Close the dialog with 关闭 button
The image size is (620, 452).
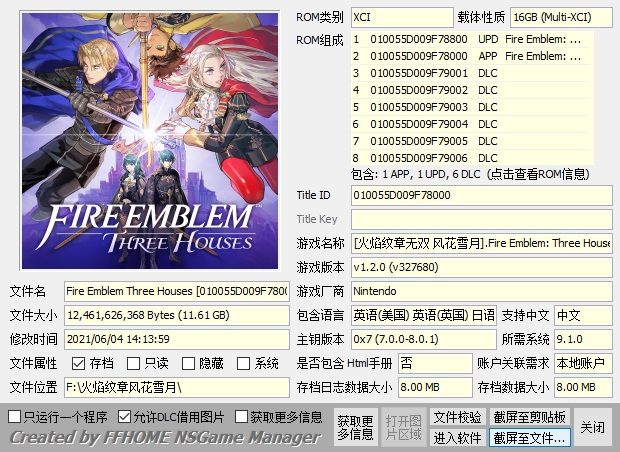(x=592, y=427)
